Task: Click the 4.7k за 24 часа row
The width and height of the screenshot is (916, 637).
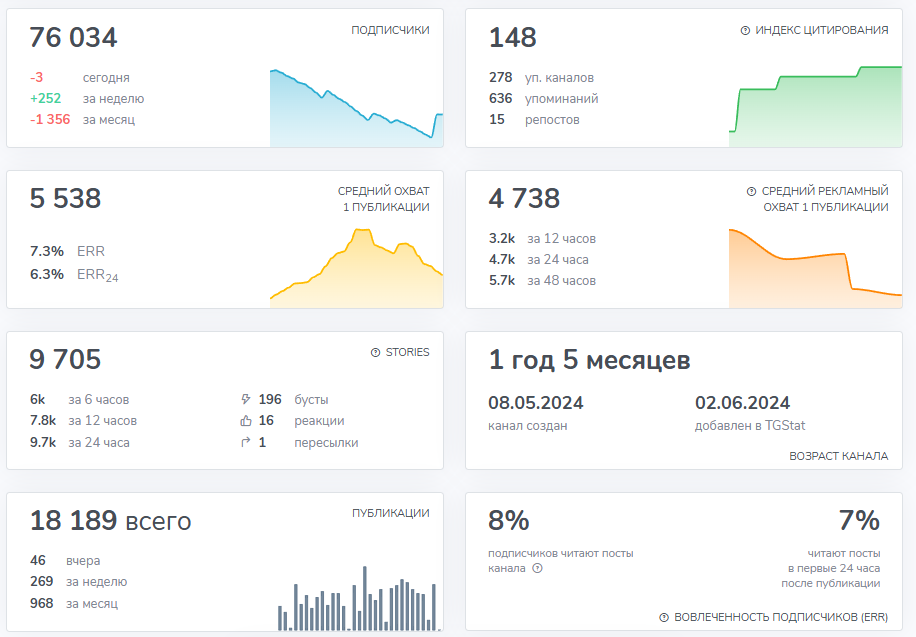Action: [539, 259]
